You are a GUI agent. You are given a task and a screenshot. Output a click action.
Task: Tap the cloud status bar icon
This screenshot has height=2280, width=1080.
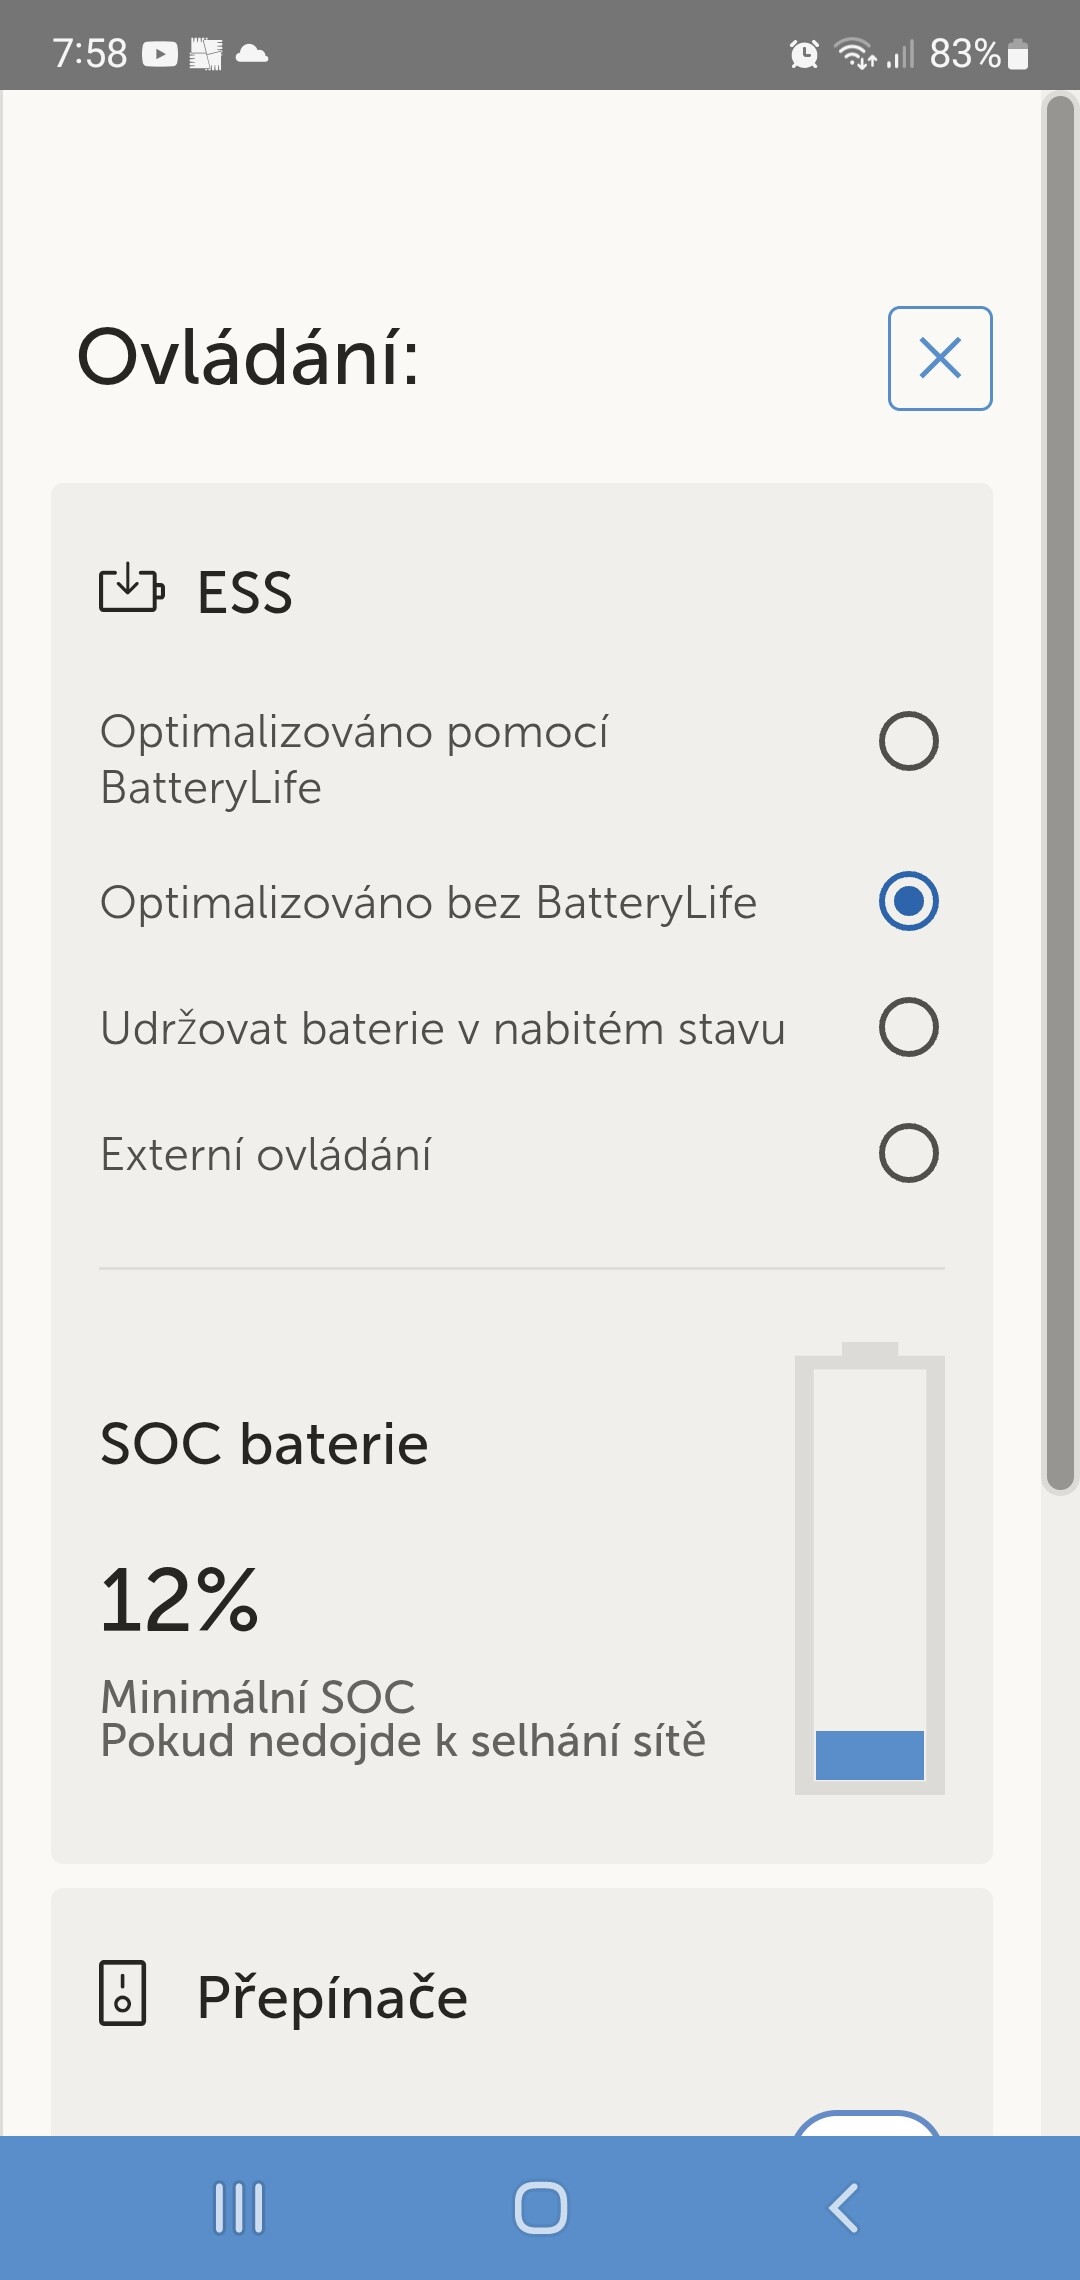(x=252, y=53)
